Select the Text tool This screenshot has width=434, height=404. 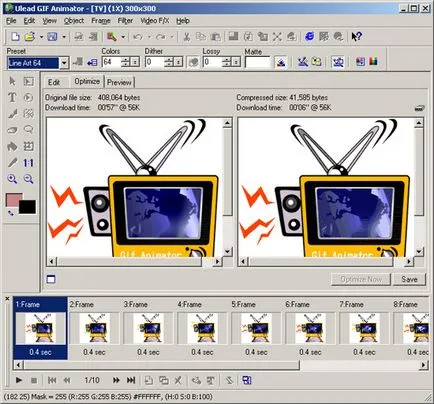(x=12, y=97)
